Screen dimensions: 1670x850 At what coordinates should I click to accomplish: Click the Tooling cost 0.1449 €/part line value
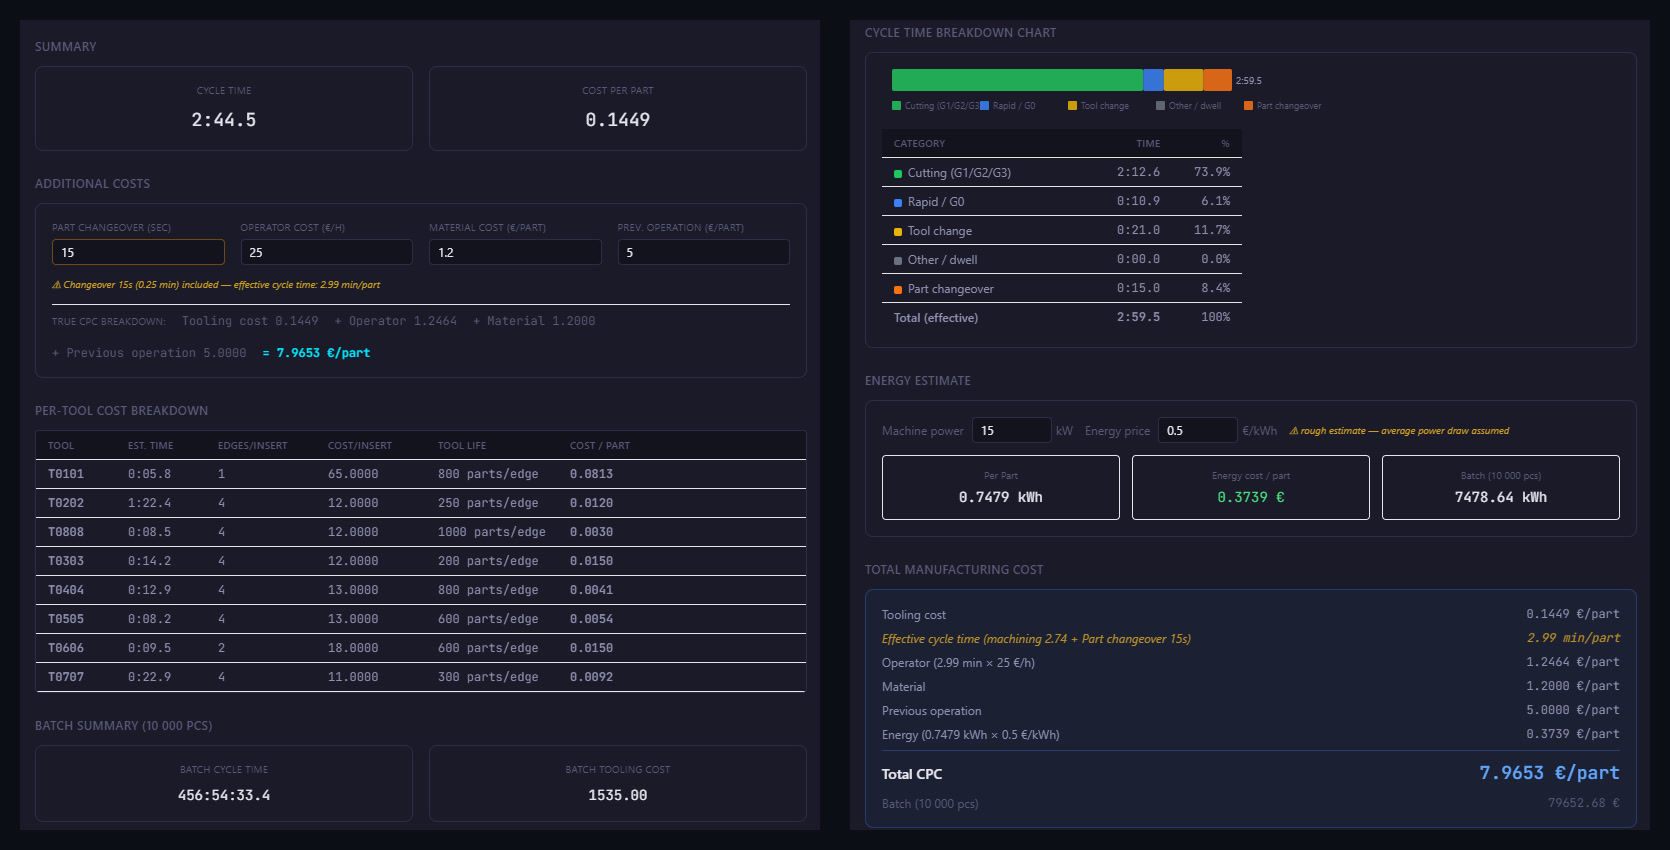(1573, 614)
